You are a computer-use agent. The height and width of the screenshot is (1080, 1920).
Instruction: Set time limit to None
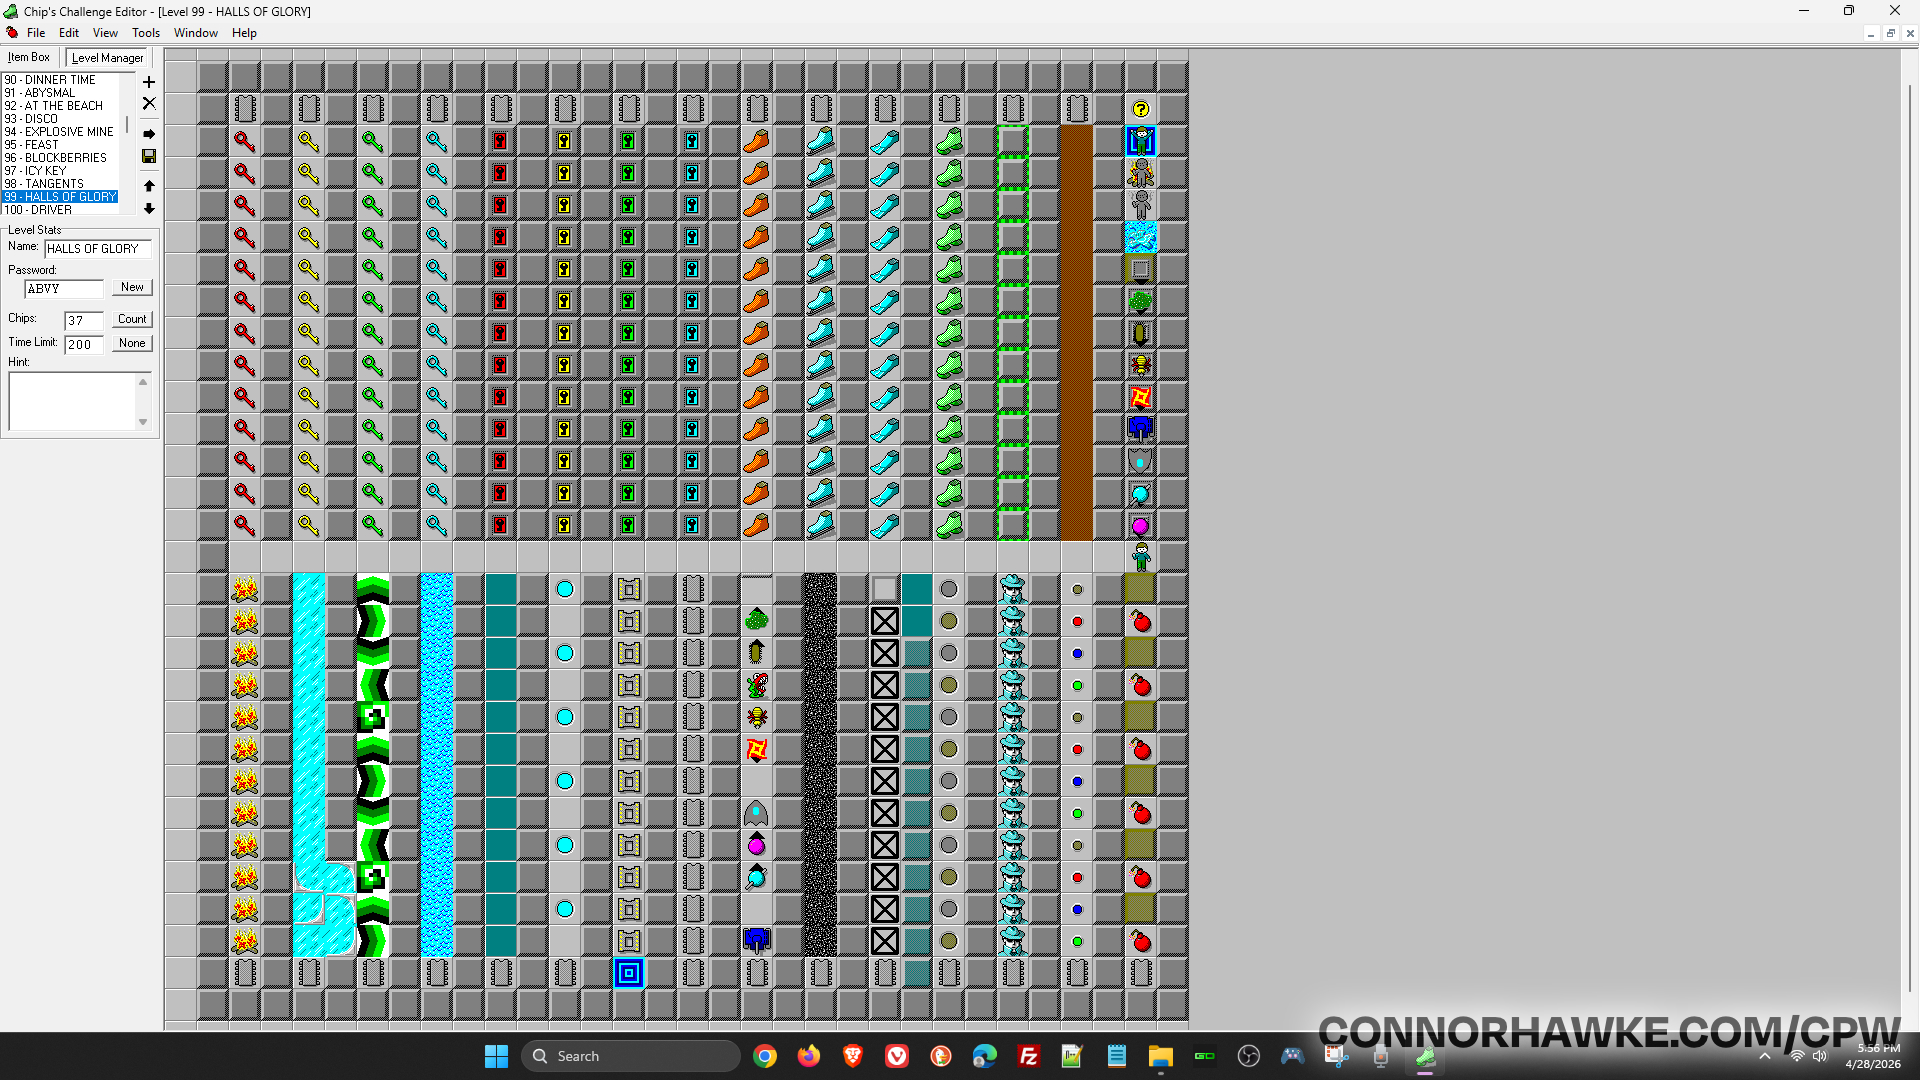pos(132,343)
